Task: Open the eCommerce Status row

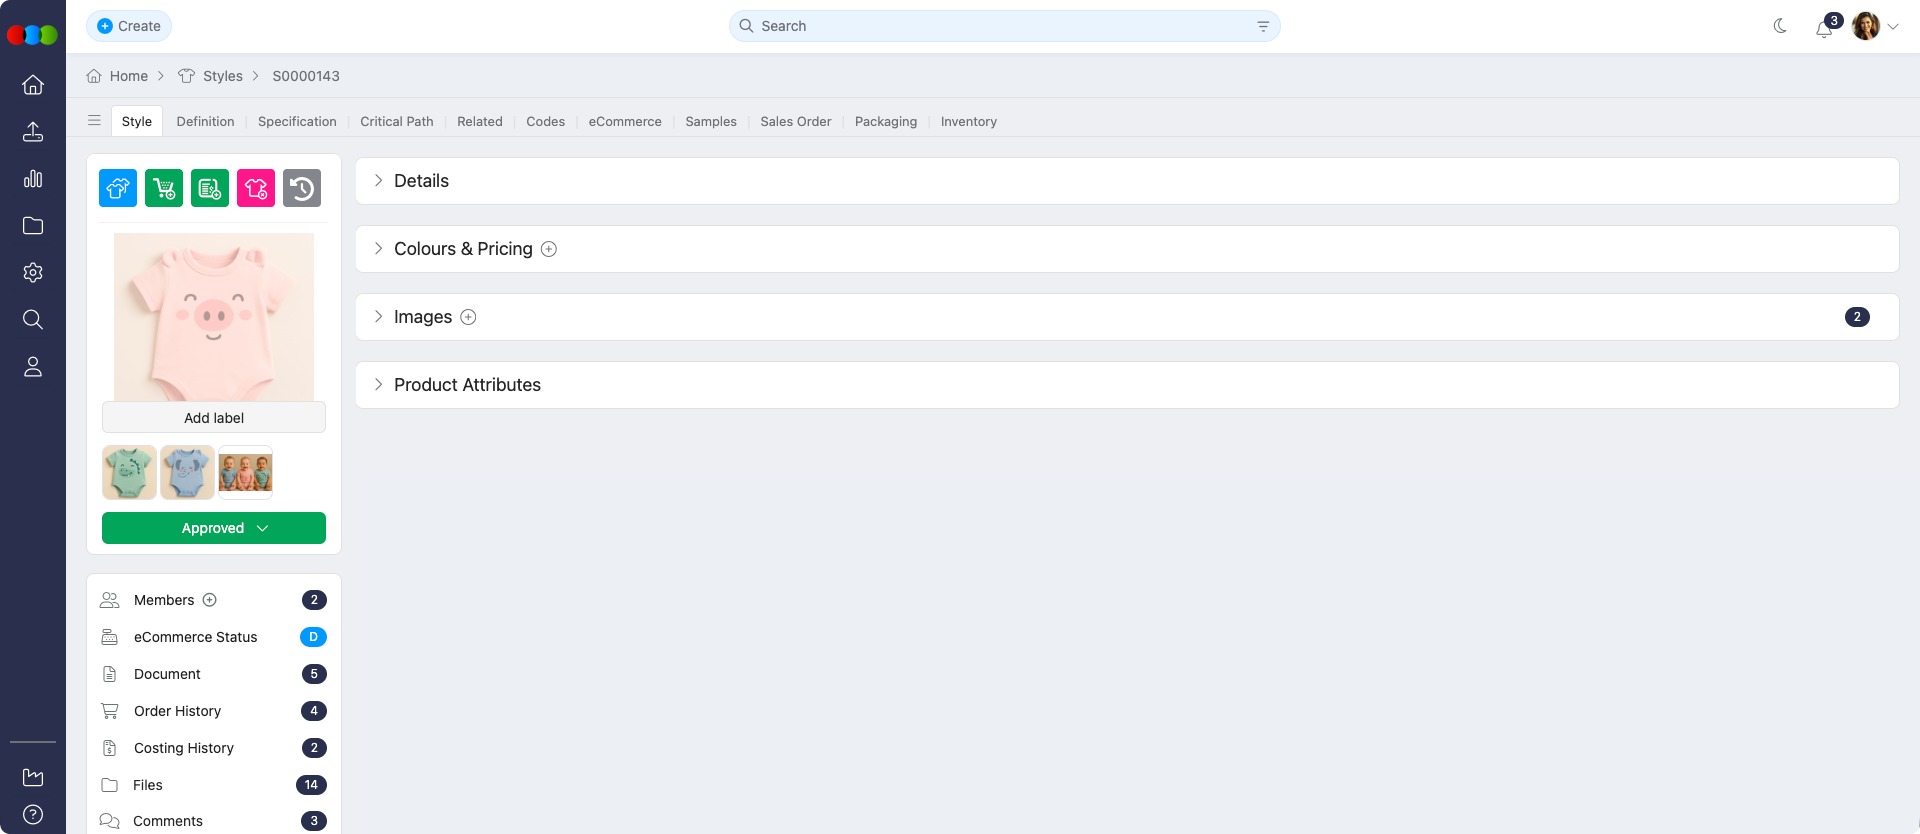Action: [214, 637]
